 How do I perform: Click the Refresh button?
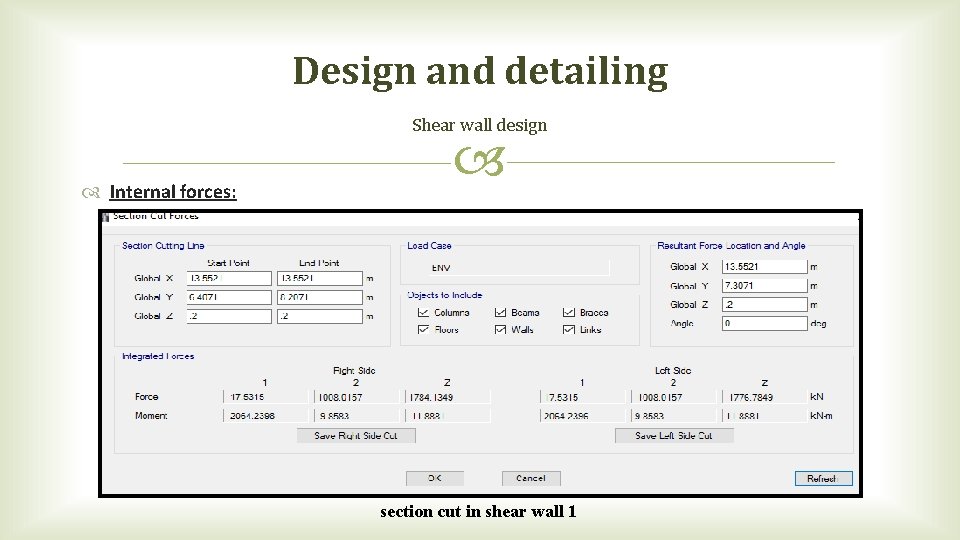click(x=823, y=478)
